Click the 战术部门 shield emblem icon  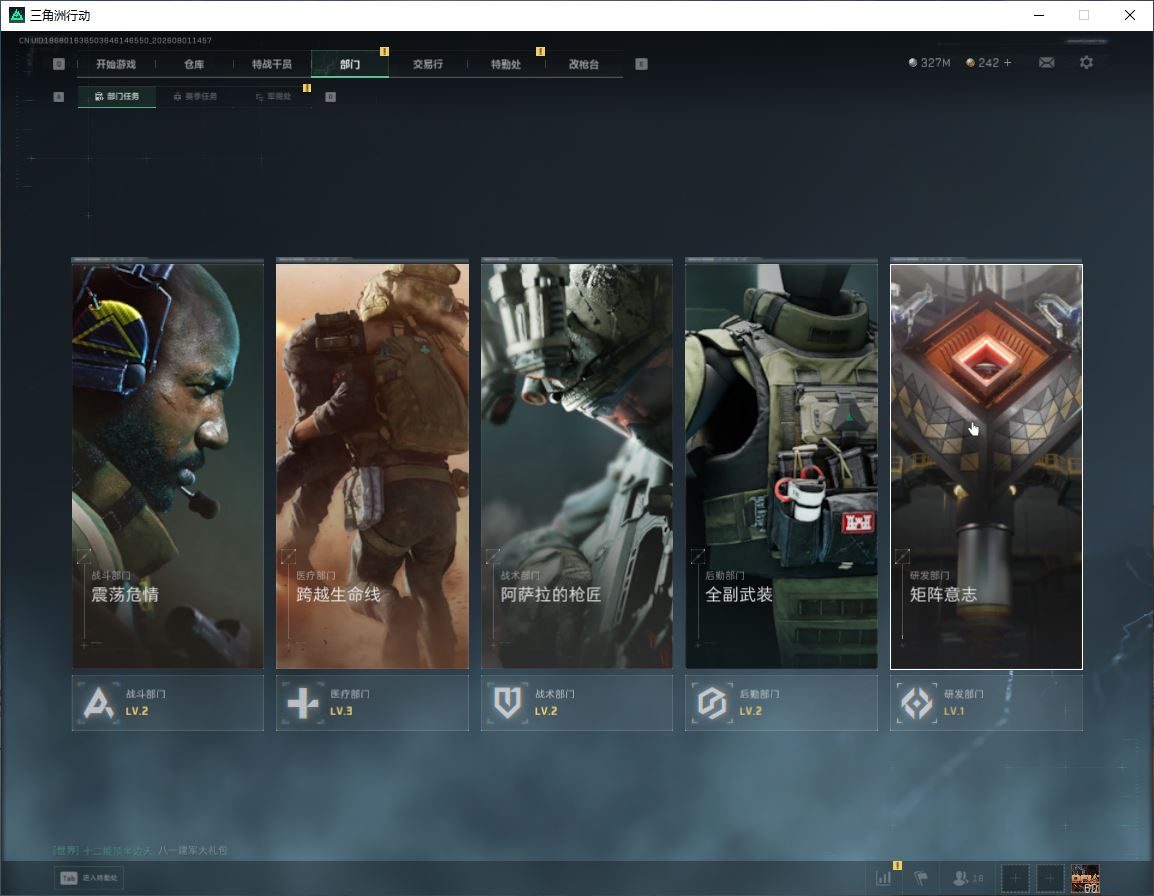pyautogui.click(x=508, y=703)
